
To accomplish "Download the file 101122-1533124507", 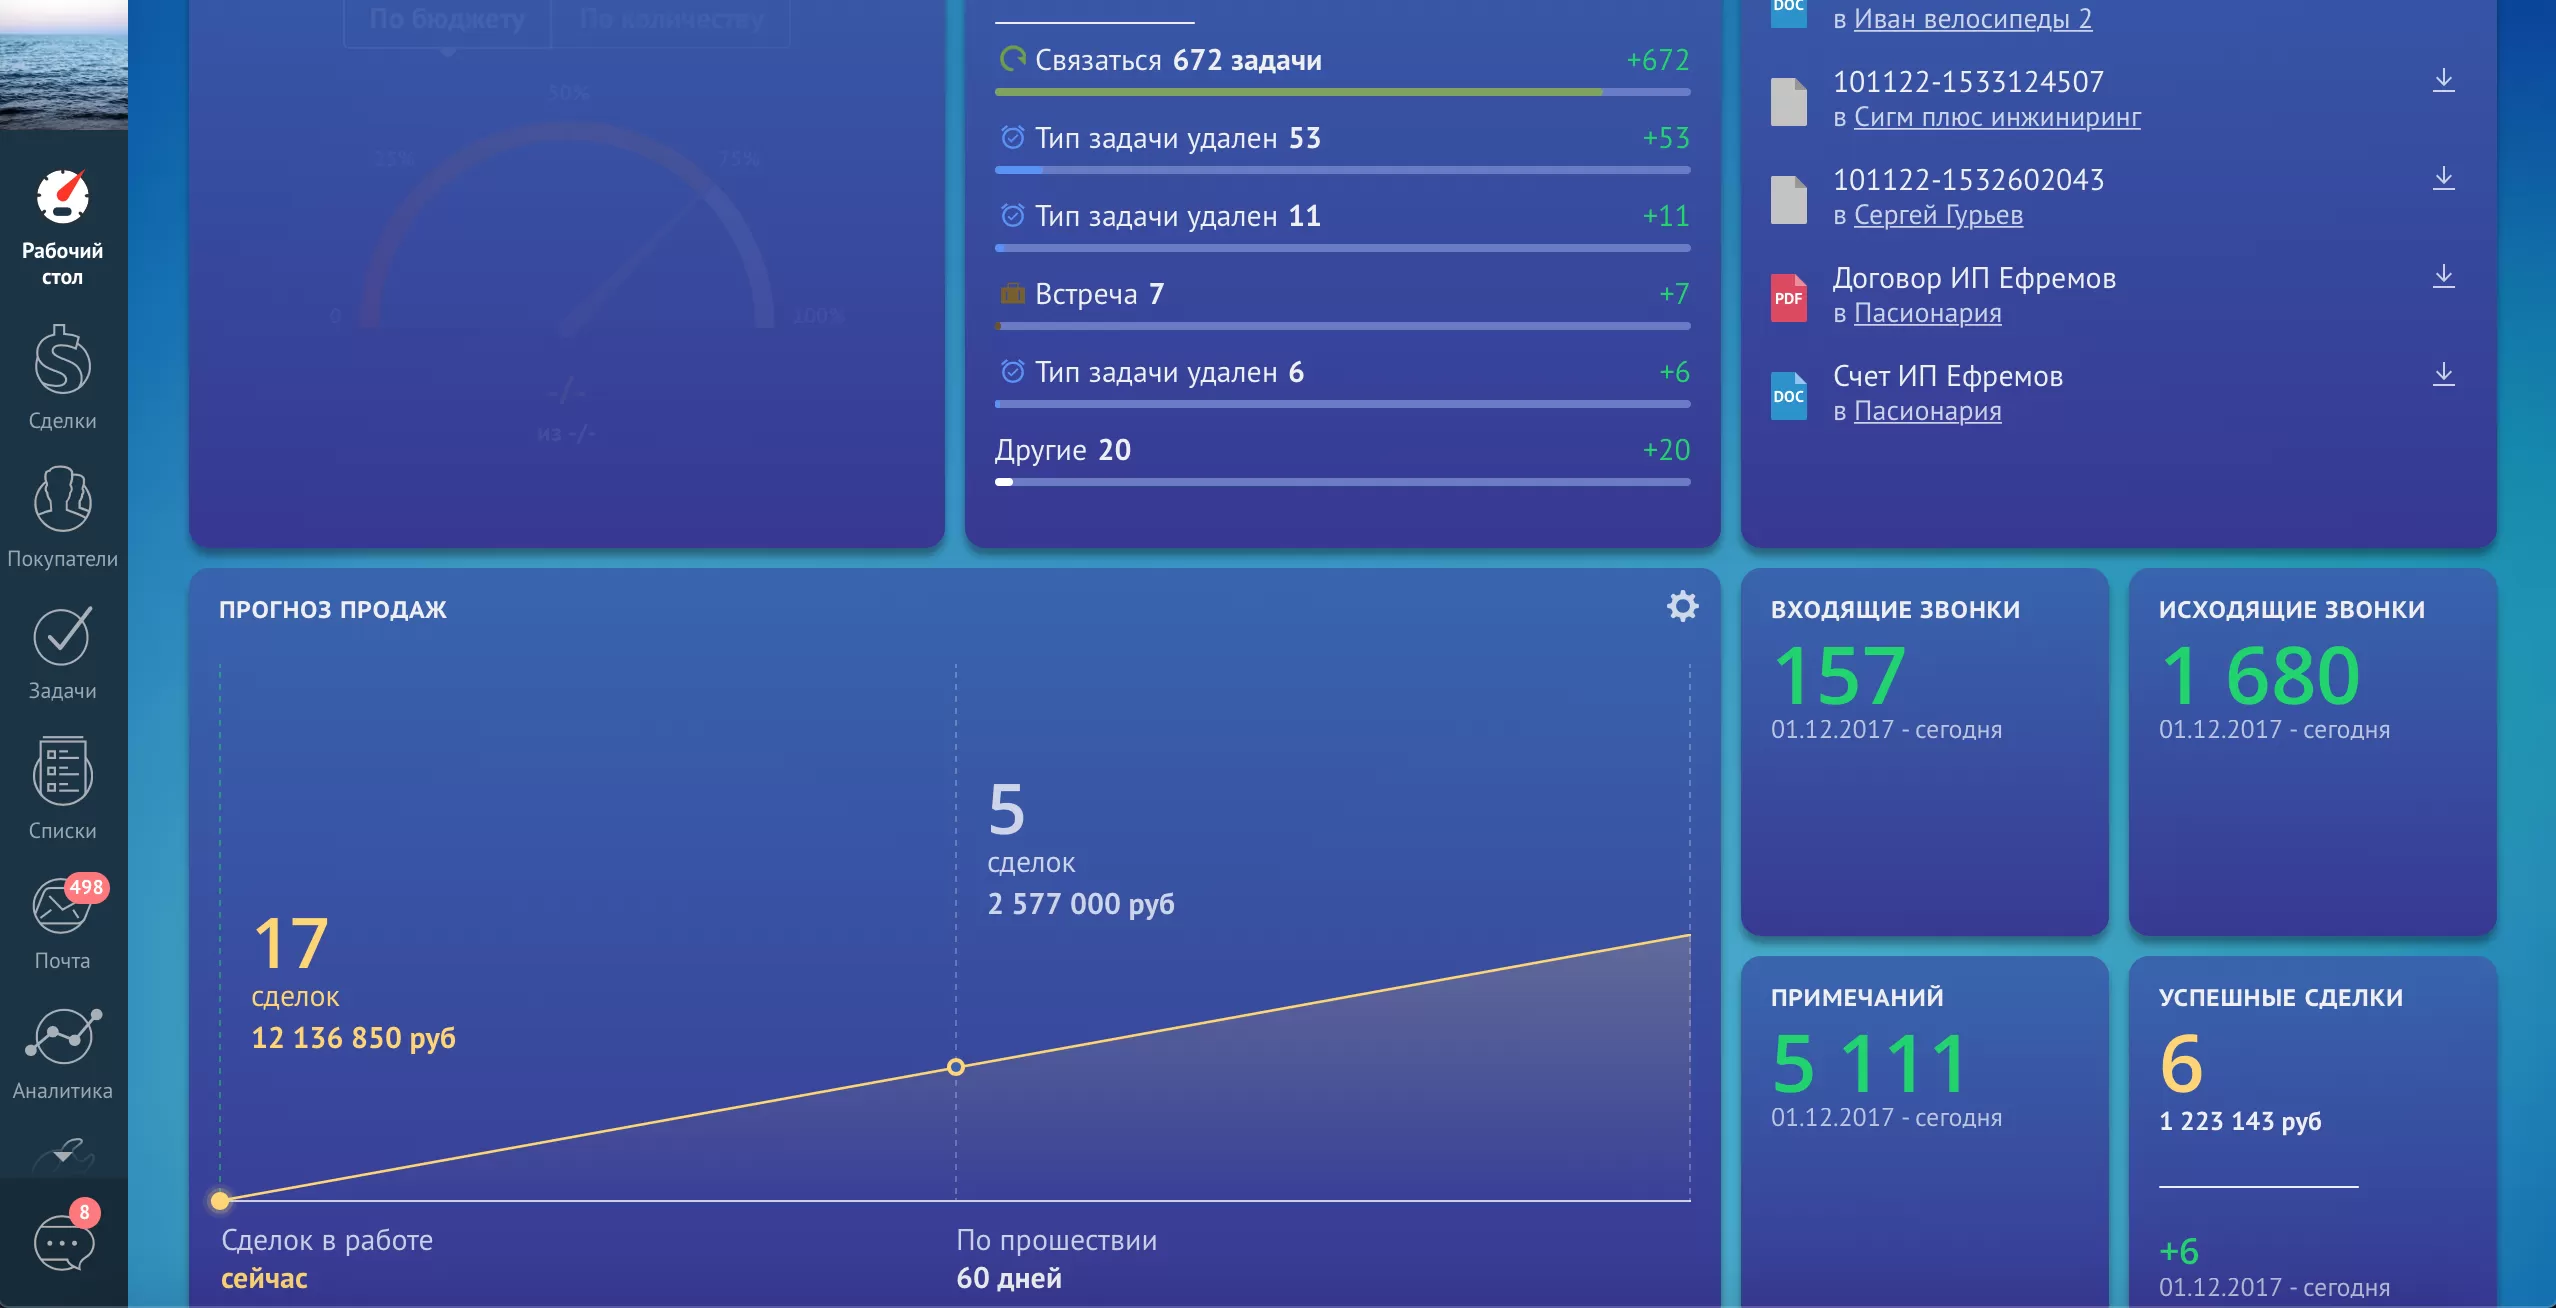I will click(x=2443, y=80).
